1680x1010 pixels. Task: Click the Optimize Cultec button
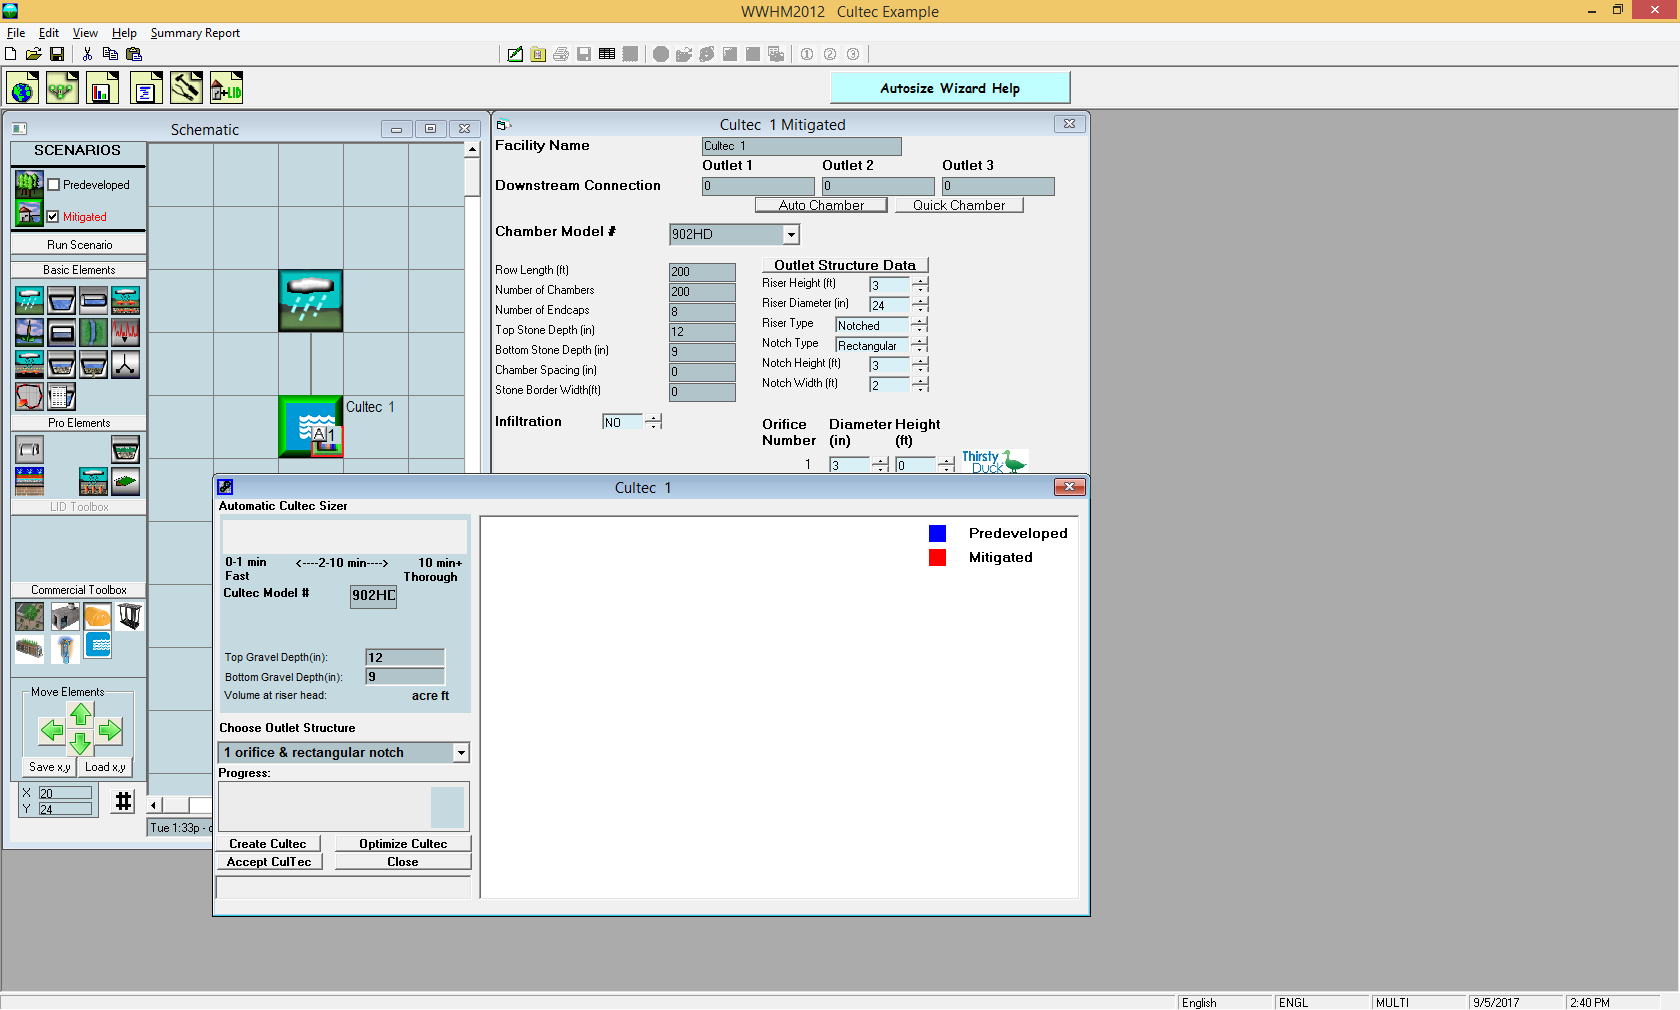[x=403, y=844]
